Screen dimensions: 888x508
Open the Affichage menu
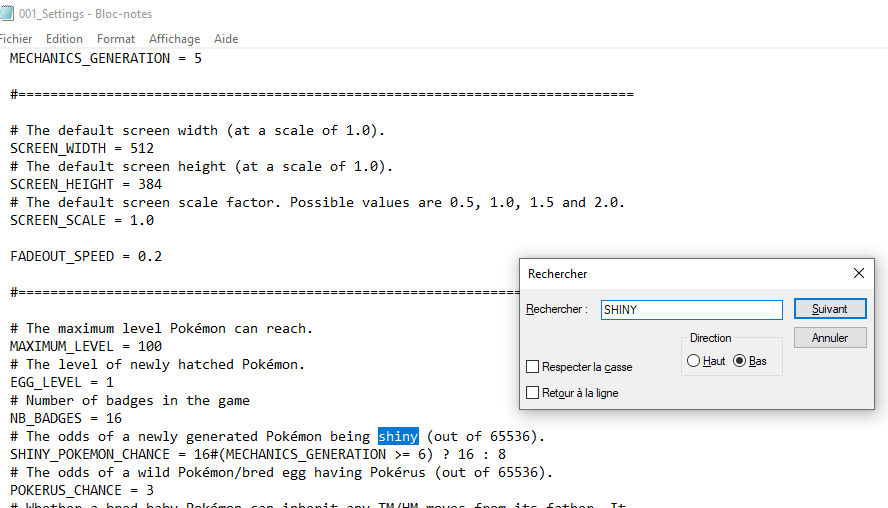click(174, 39)
